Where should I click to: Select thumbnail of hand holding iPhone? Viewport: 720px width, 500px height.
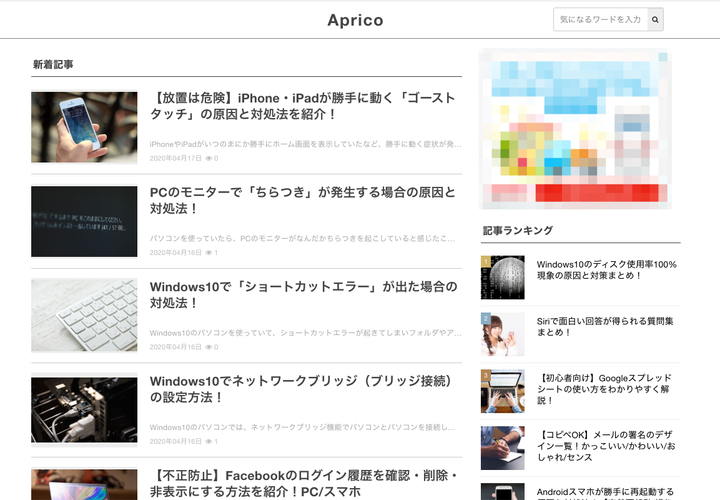coord(84,127)
